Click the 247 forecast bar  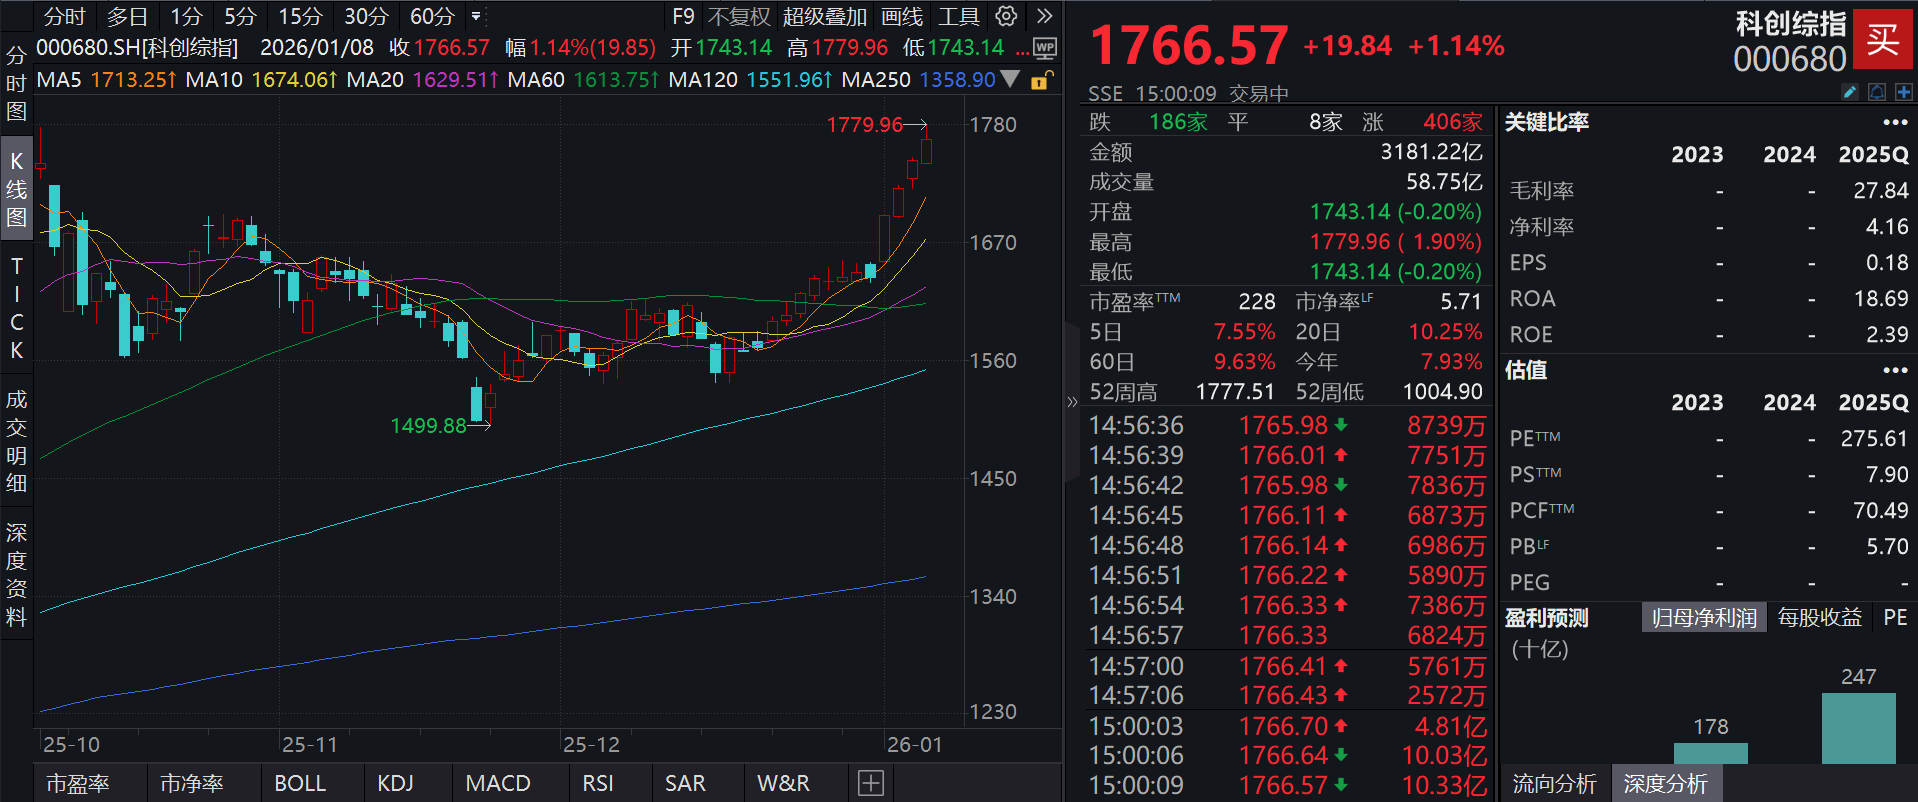coord(1858,728)
